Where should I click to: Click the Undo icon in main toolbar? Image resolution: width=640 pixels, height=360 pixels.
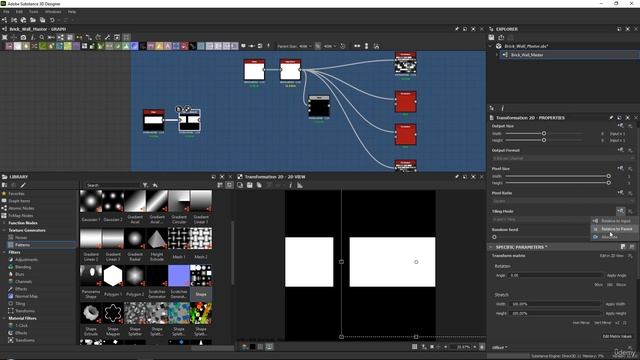52,20
